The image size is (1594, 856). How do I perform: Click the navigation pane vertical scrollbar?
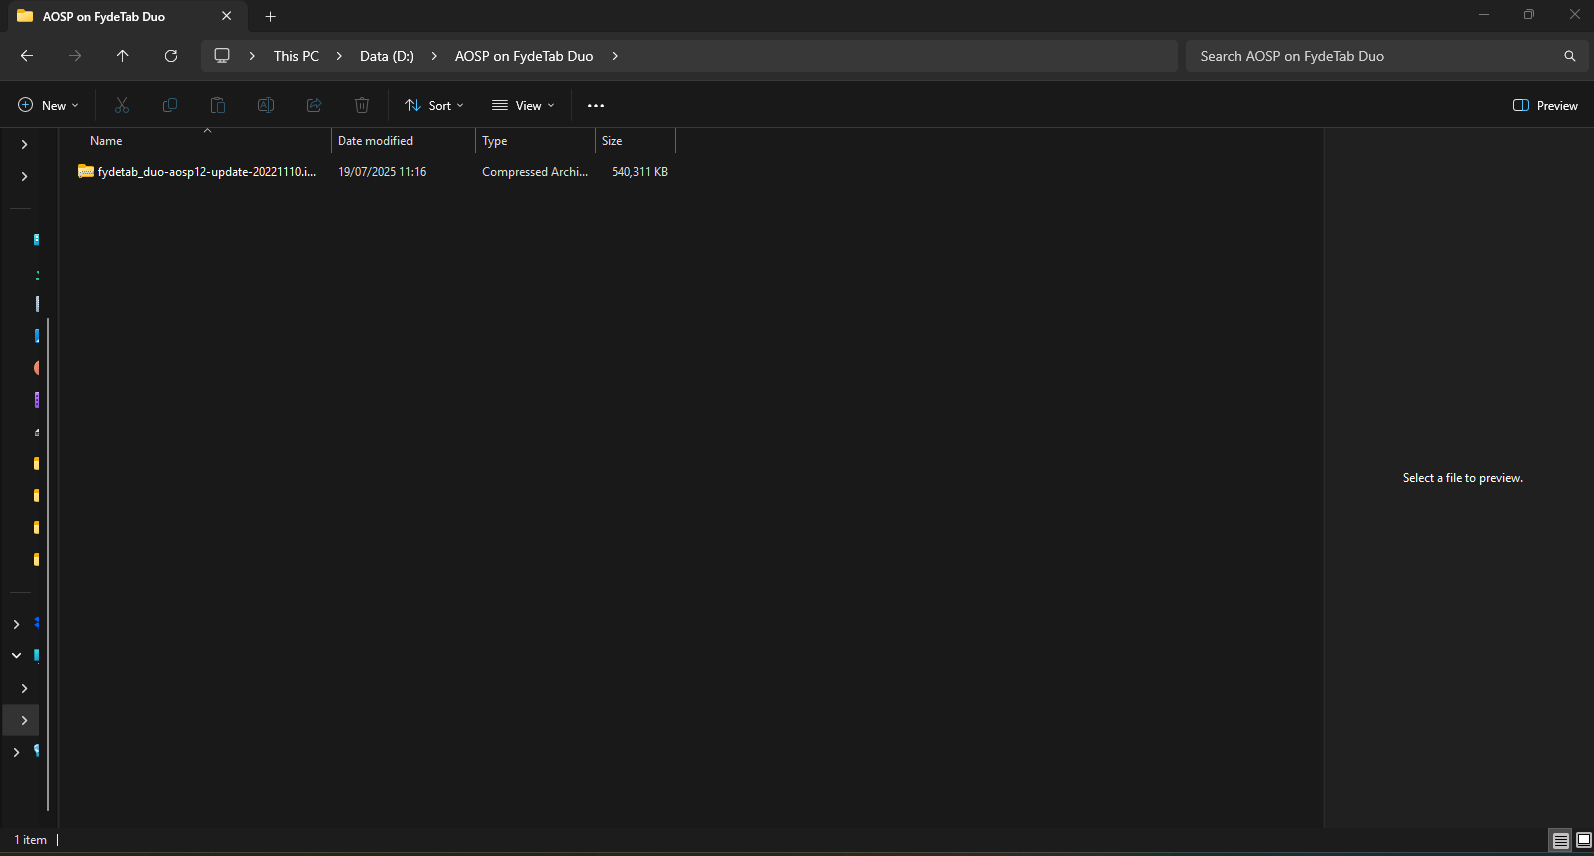coord(48,564)
